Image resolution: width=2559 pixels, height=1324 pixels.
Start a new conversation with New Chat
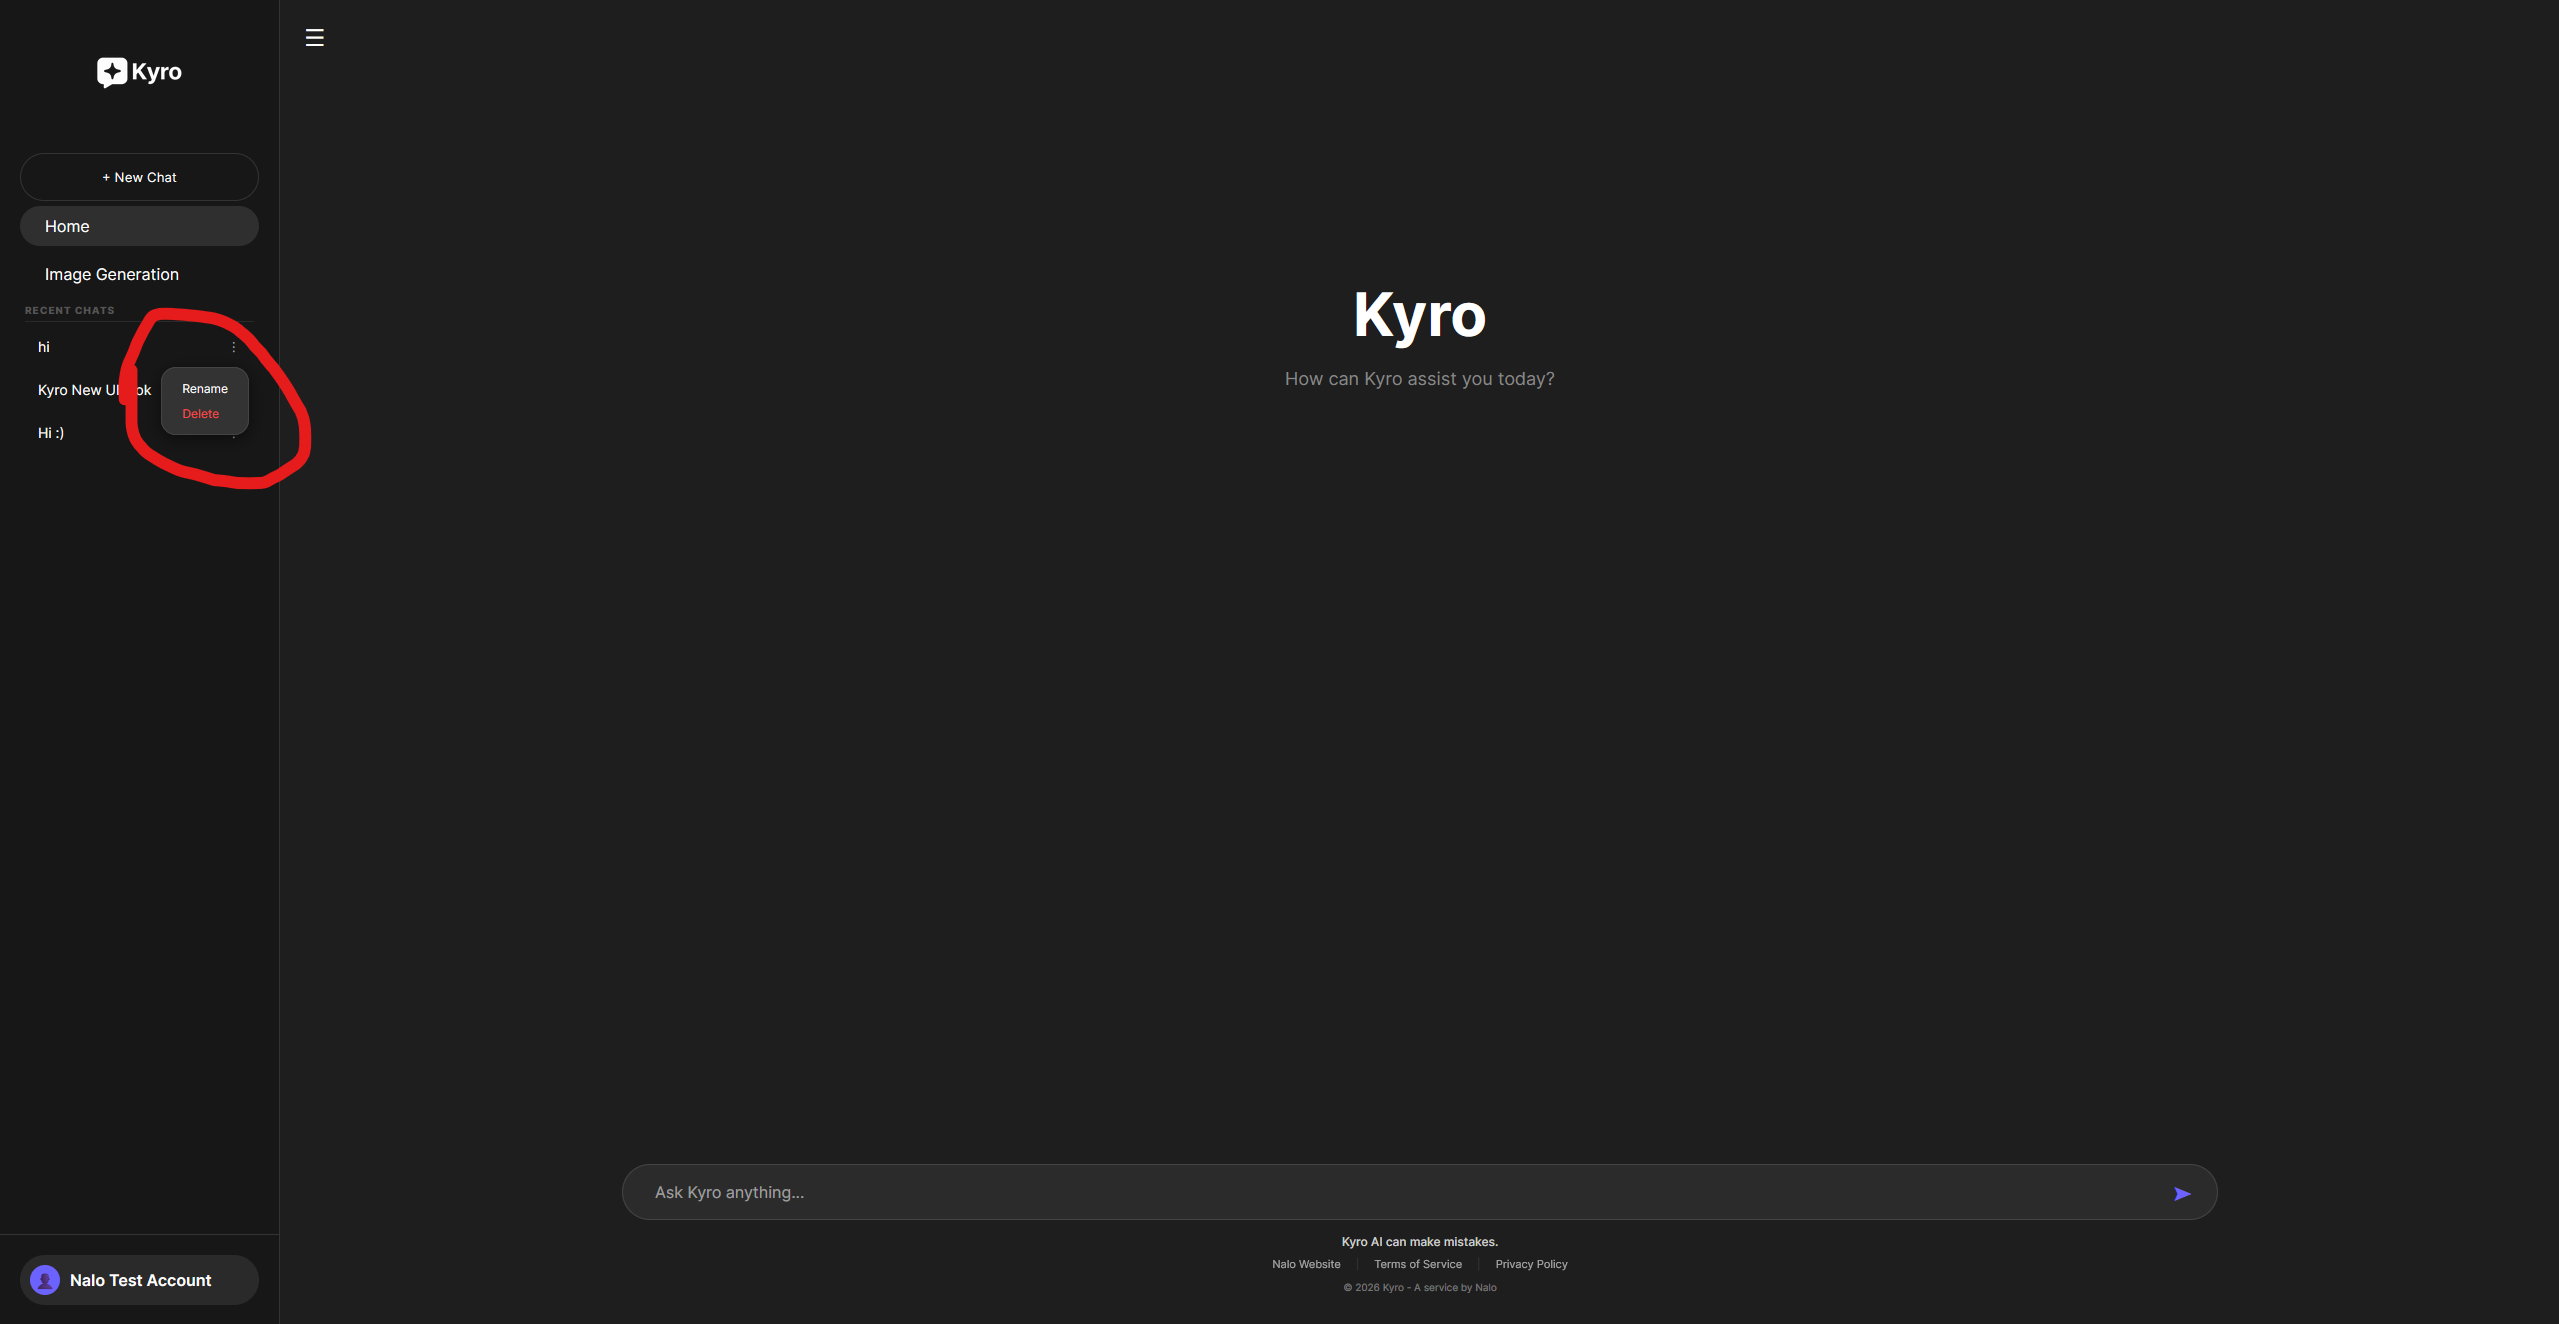[x=139, y=177]
